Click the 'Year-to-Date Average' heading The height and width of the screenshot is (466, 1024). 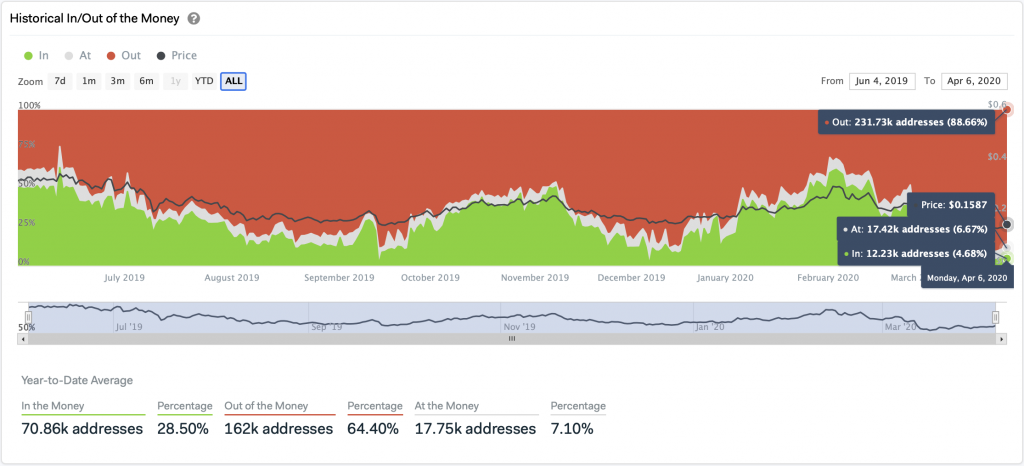tap(77, 380)
